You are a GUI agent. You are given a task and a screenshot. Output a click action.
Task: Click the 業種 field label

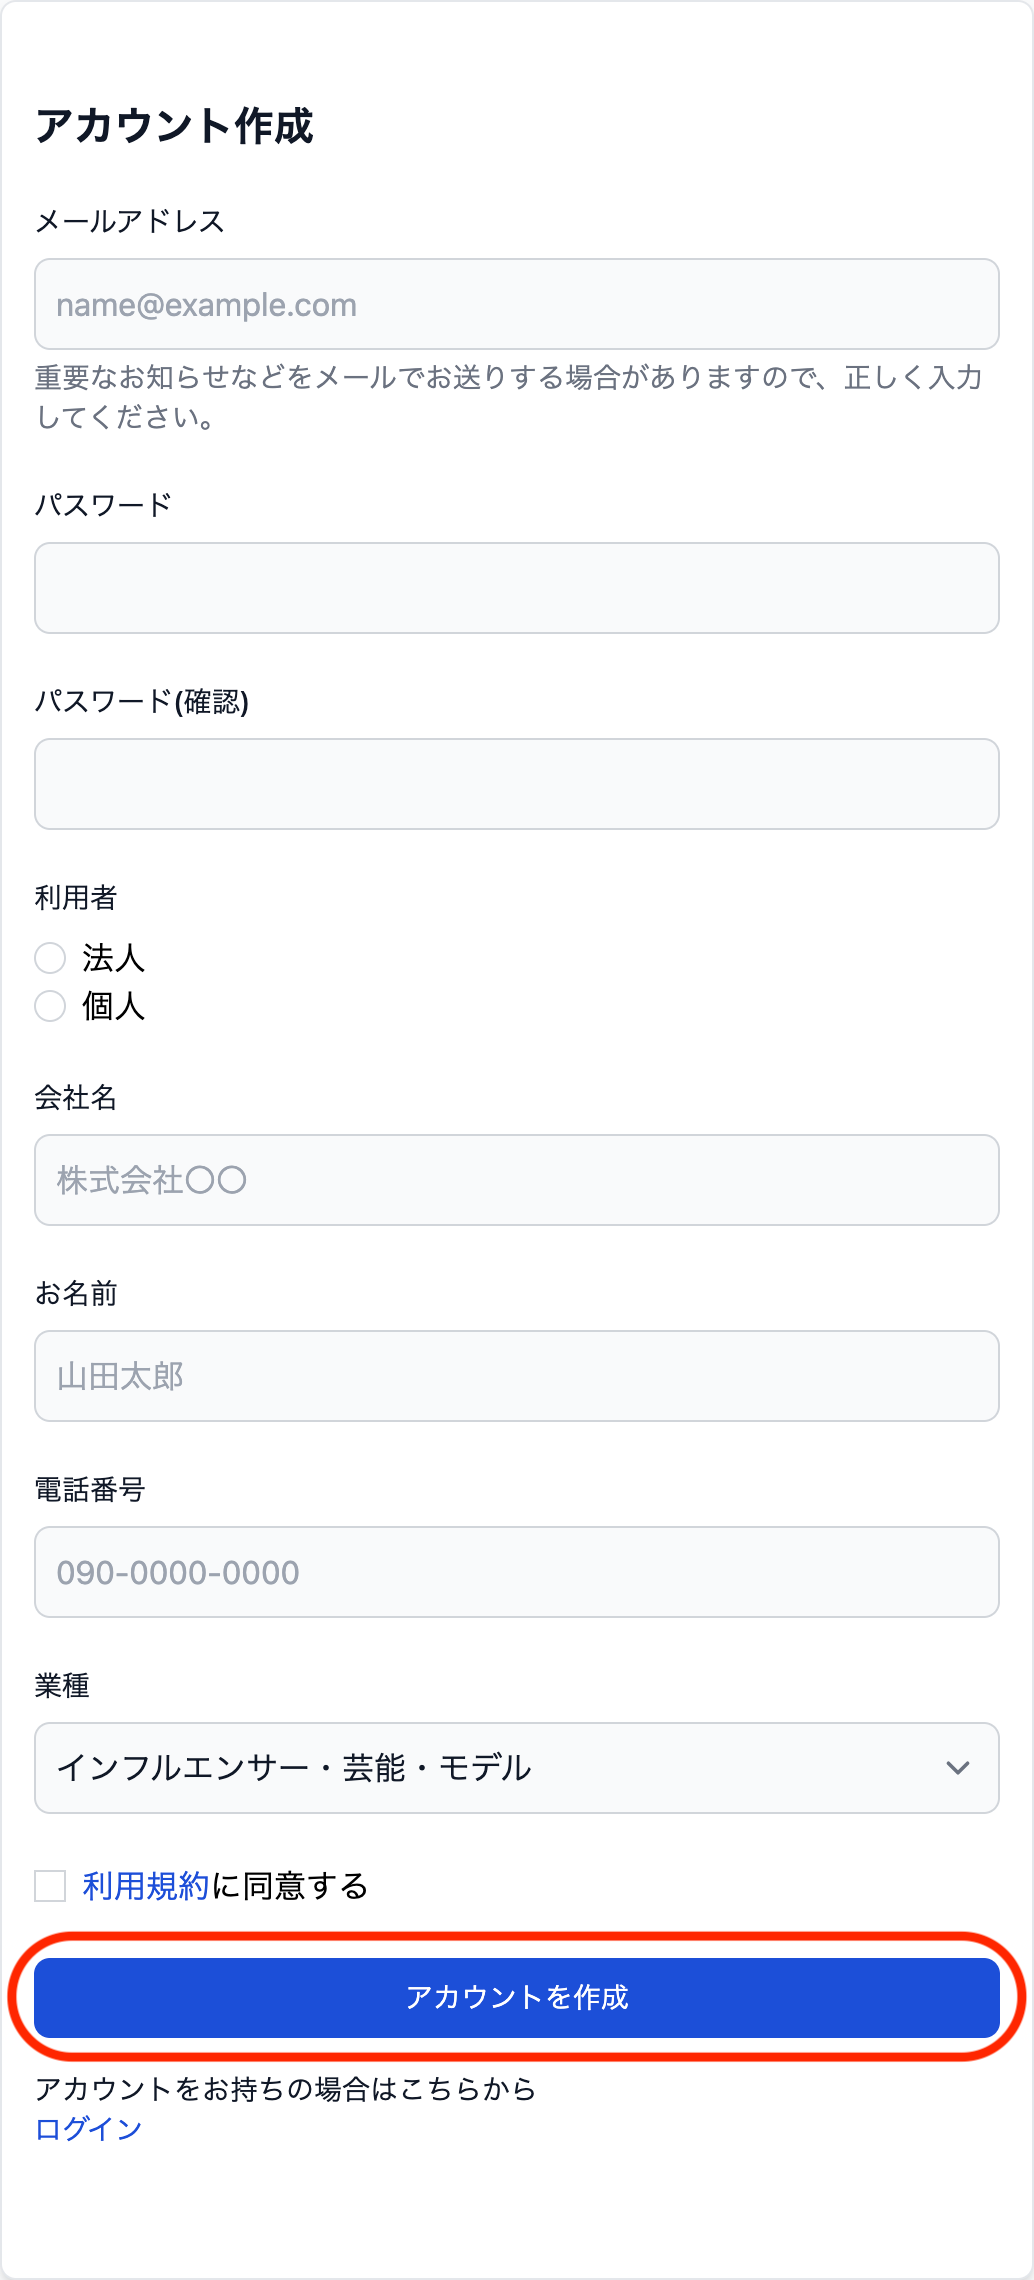click(x=62, y=1686)
